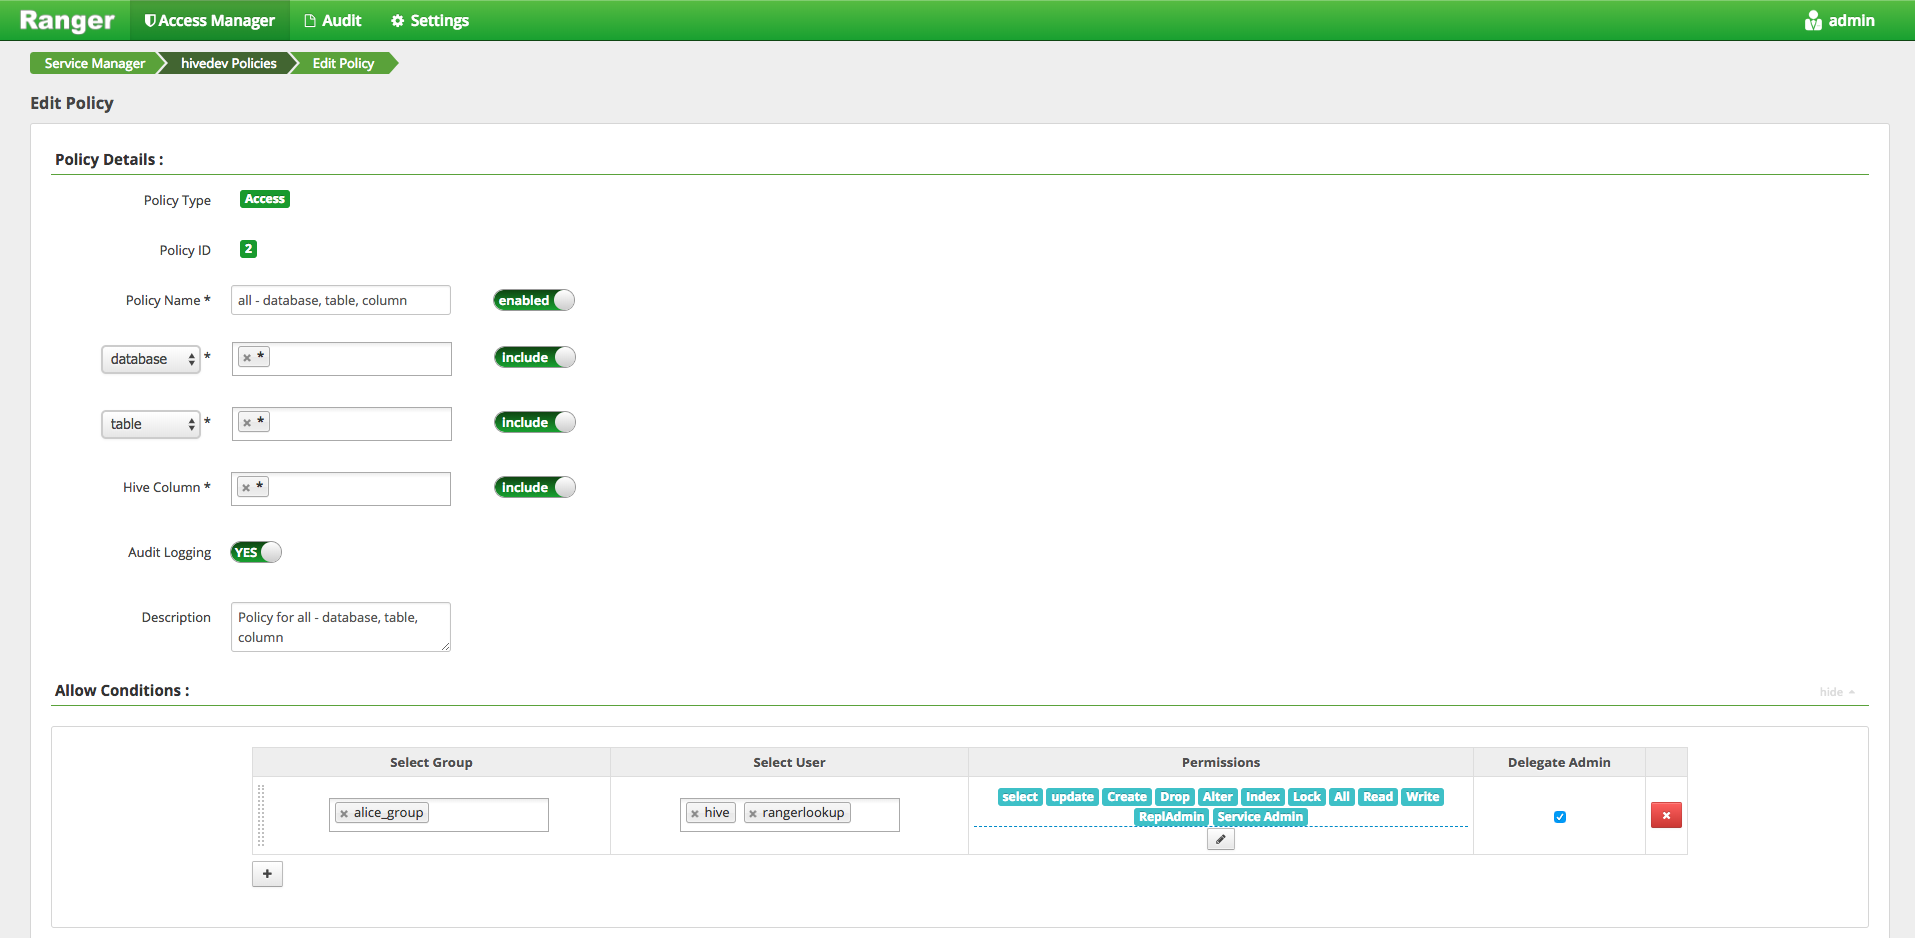This screenshot has height=938, width=1915.
Task: Click the Edit Policy breadcrumb
Action: click(343, 63)
